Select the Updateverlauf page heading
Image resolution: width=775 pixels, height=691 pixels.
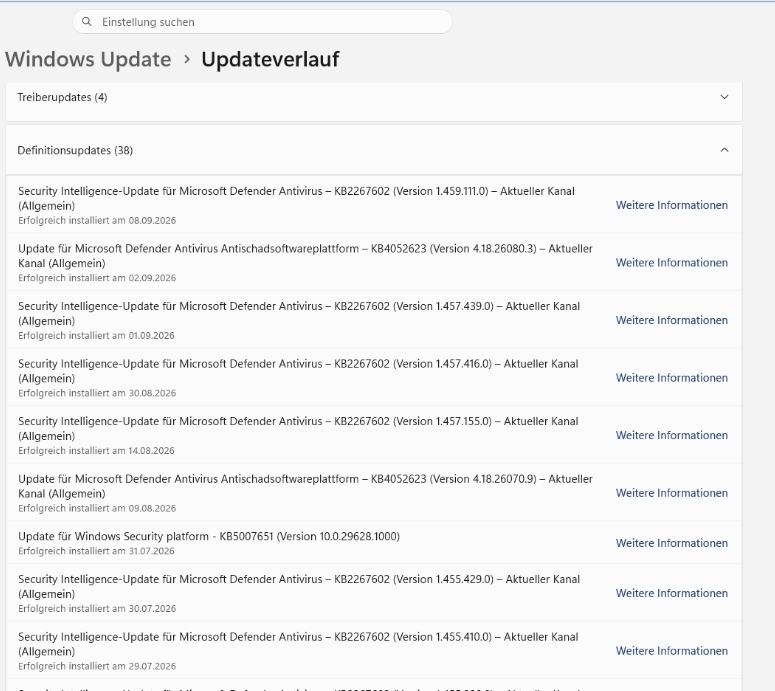270,59
